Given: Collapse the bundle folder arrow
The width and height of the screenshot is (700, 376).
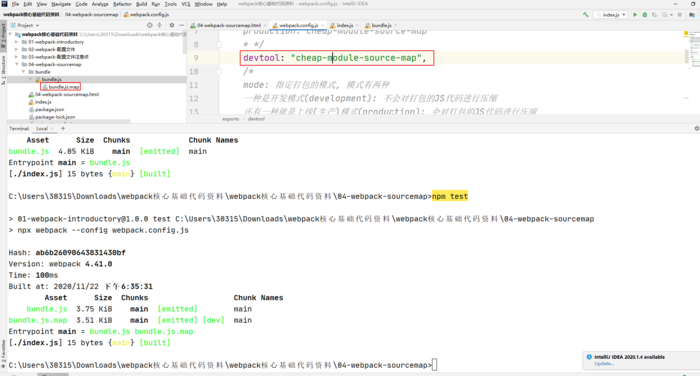Looking at the screenshot, I should tap(23, 72).
